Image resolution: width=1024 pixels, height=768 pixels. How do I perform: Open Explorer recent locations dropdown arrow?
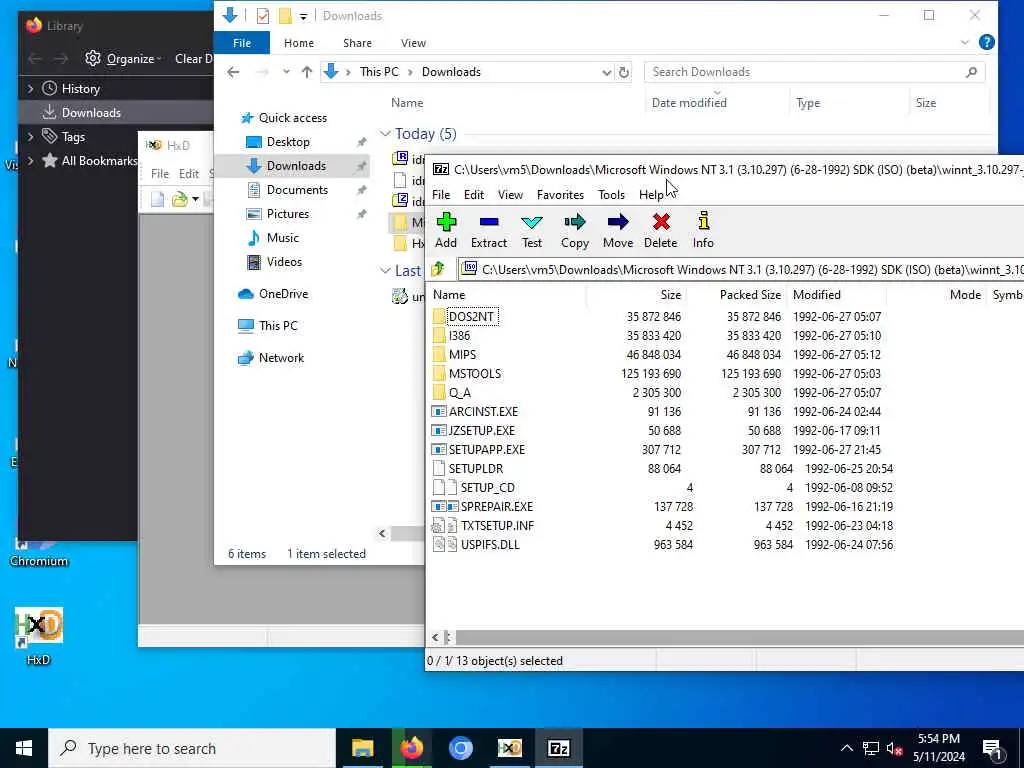pyautogui.click(x=286, y=72)
